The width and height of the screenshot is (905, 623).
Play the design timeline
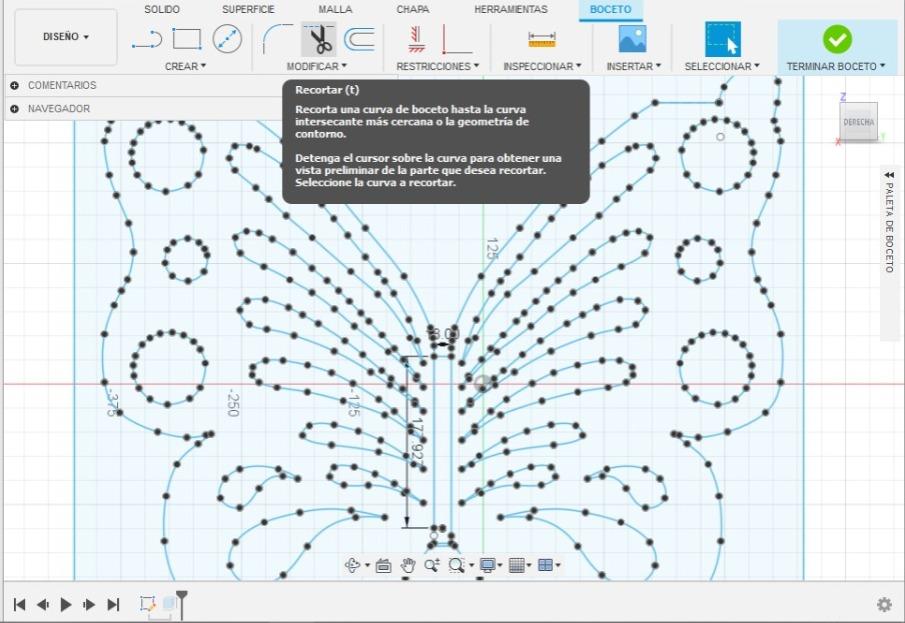[x=66, y=605]
